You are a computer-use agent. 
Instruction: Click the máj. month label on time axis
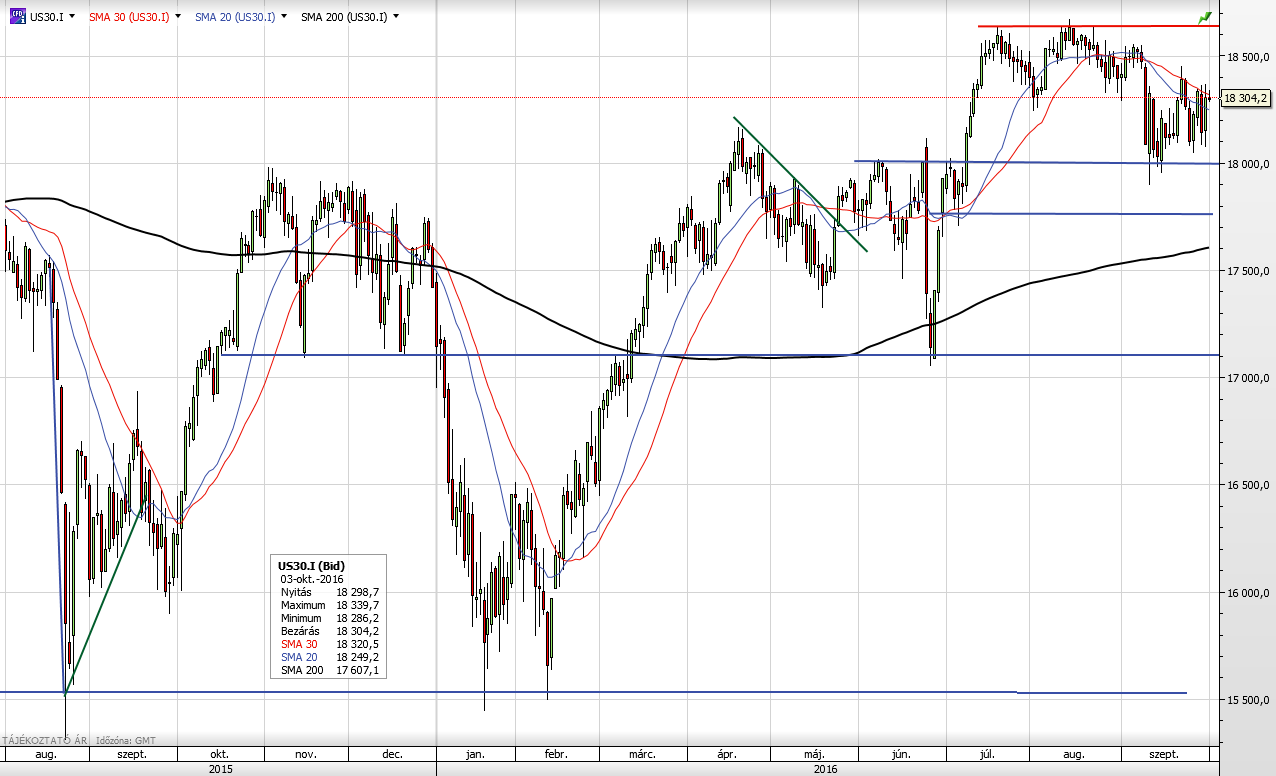(812, 753)
